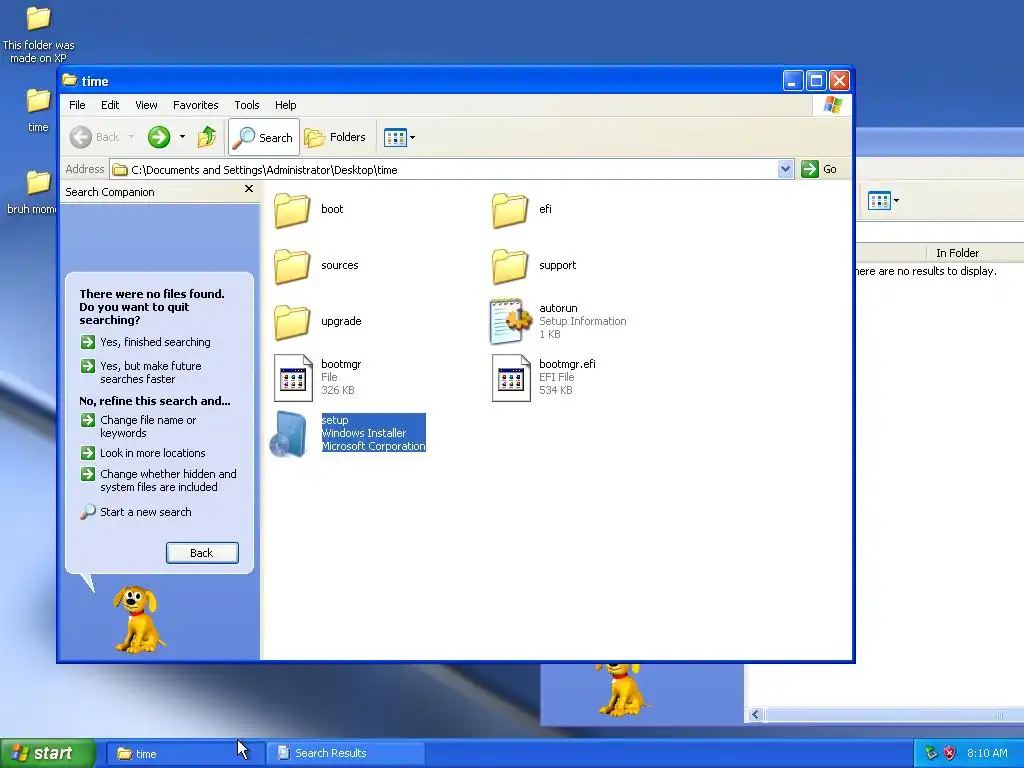Click the Rover search dog character
This screenshot has width=1024, height=768.
pos(138,619)
